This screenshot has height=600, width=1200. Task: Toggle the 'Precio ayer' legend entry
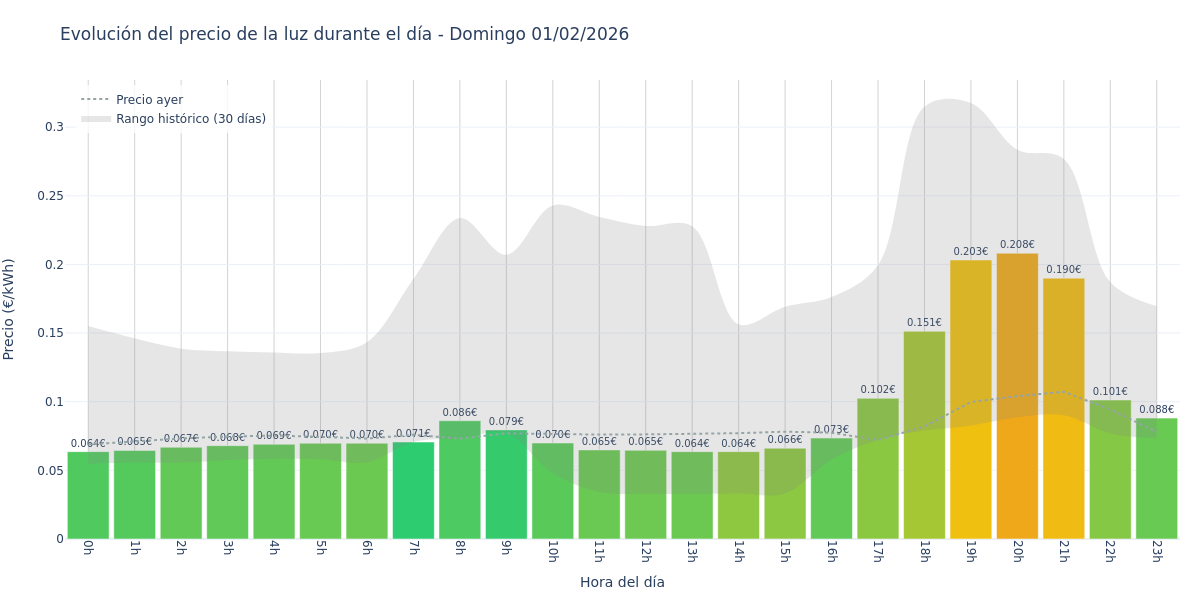pyautogui.click(x=149, y=100)
